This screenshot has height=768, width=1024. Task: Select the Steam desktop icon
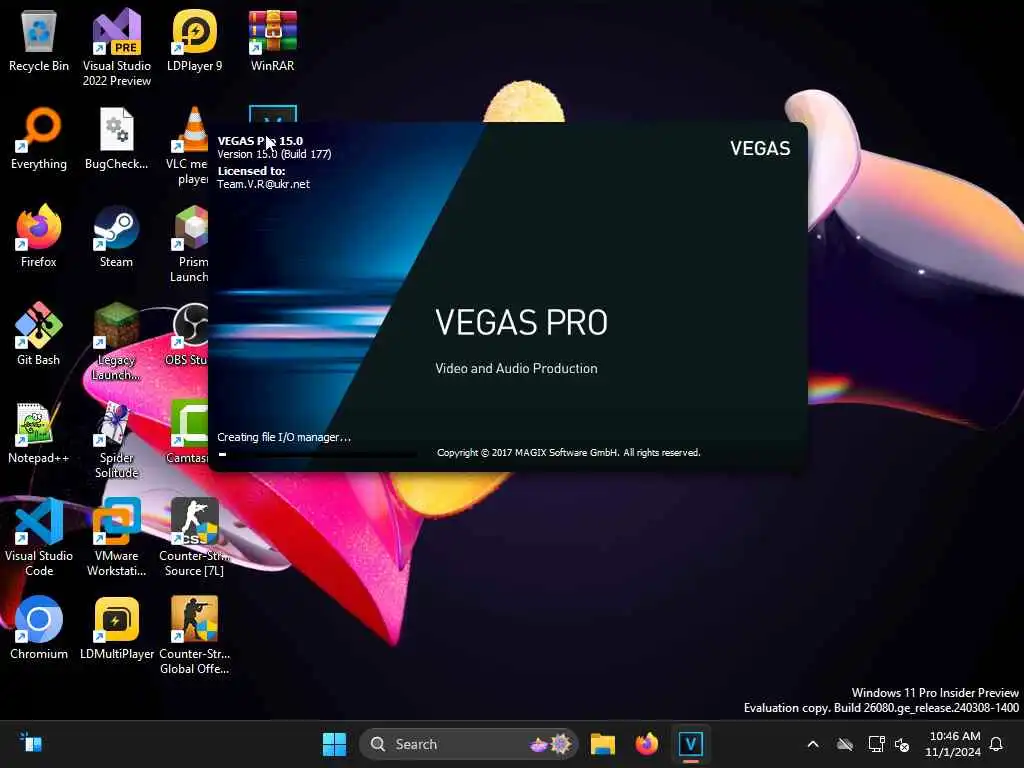click(116, 236)
